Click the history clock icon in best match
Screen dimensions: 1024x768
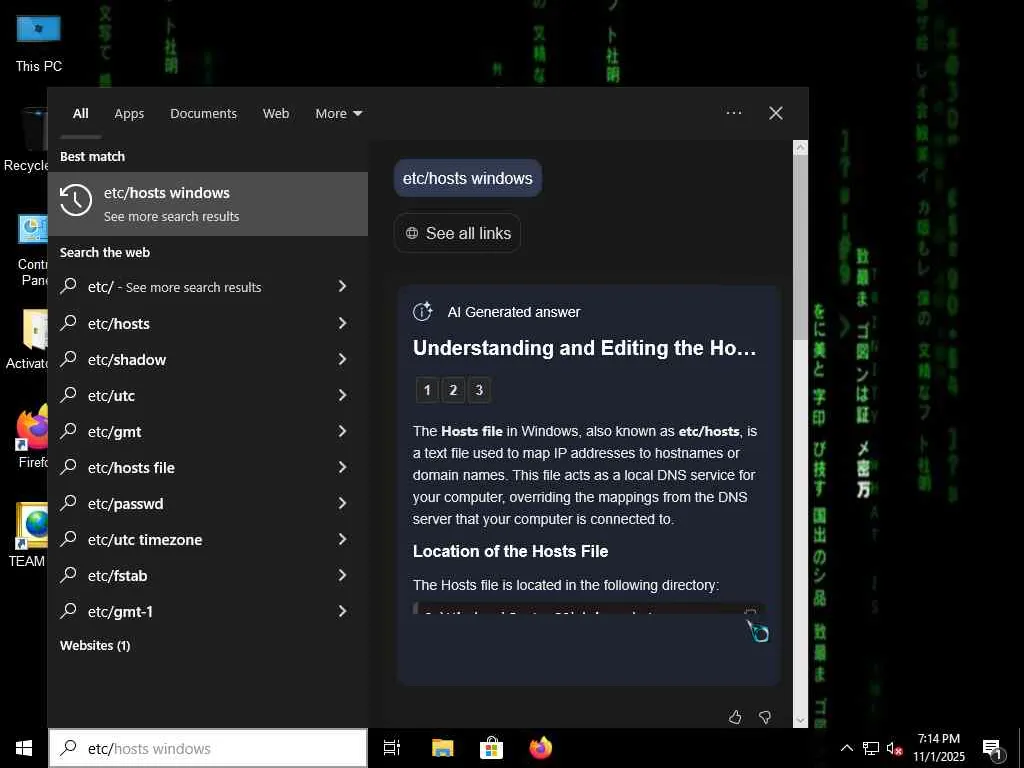[x=76, y=200]
